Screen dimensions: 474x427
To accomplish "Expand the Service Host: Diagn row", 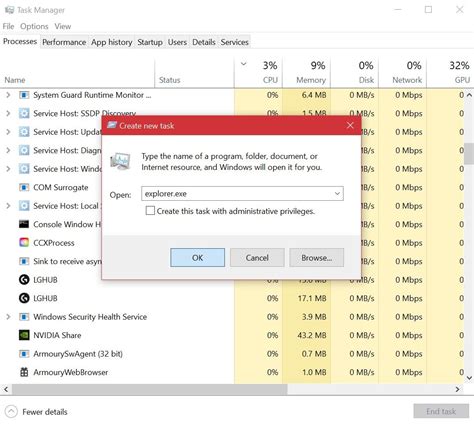I will pos(8,150).
